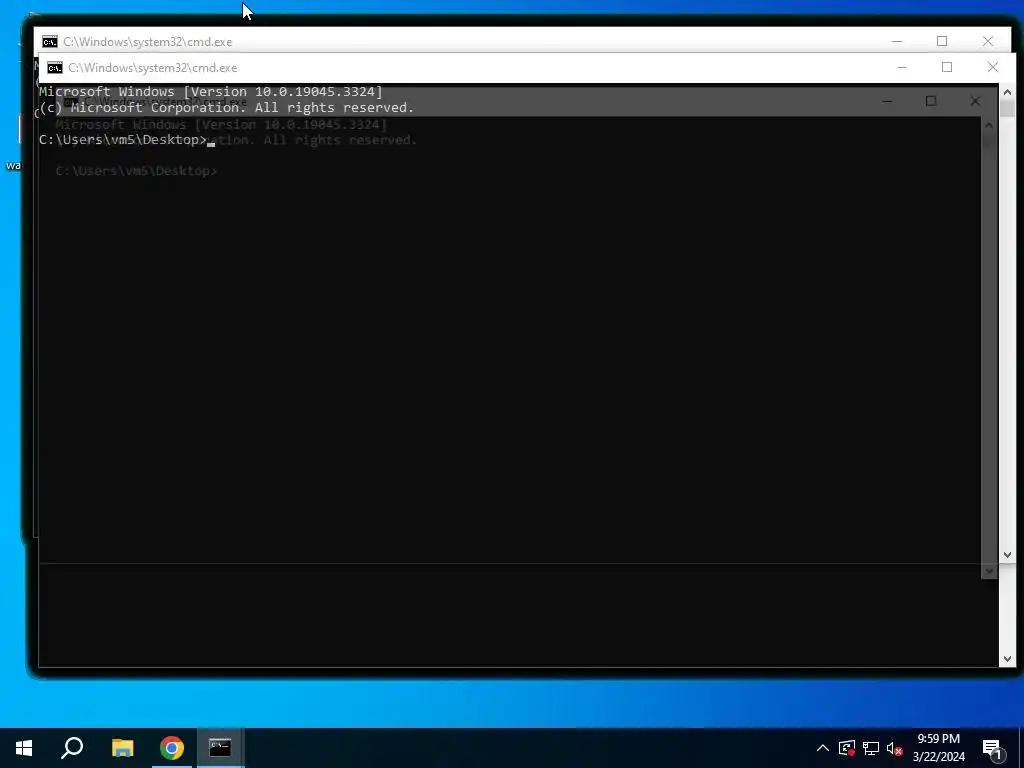Open the front cmd.exe window's system menu icon
1024x768 pixels.
point(55,68)
